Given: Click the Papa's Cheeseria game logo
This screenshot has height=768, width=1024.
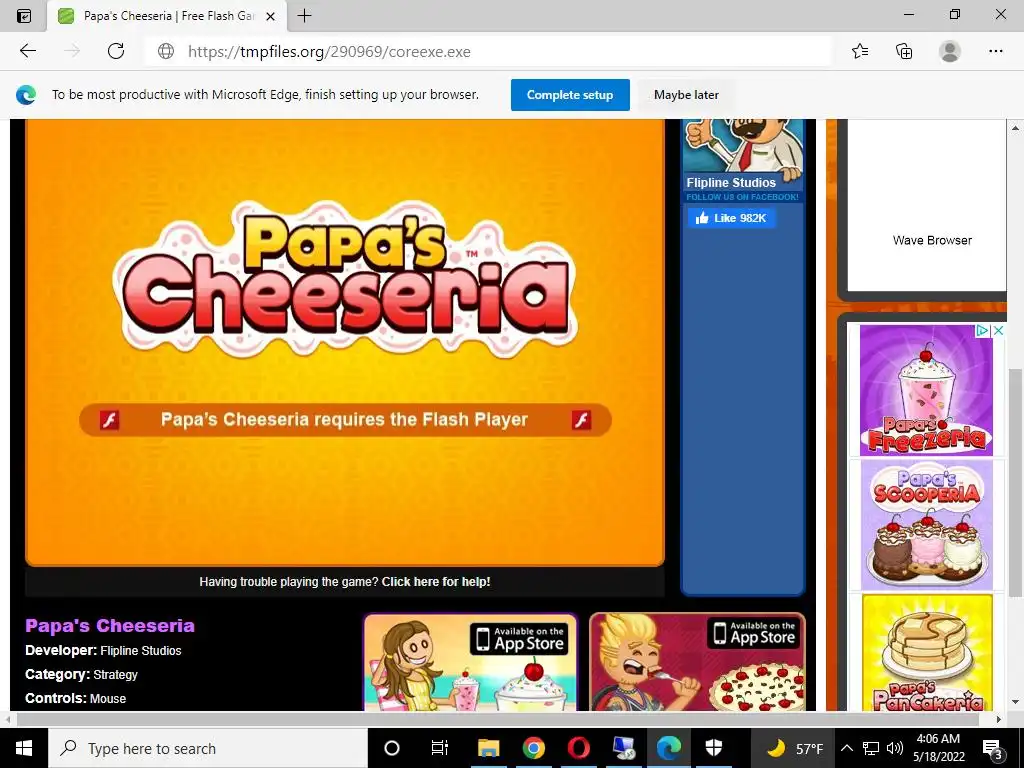Looking at the screenshot, I should tap(345, 280).
